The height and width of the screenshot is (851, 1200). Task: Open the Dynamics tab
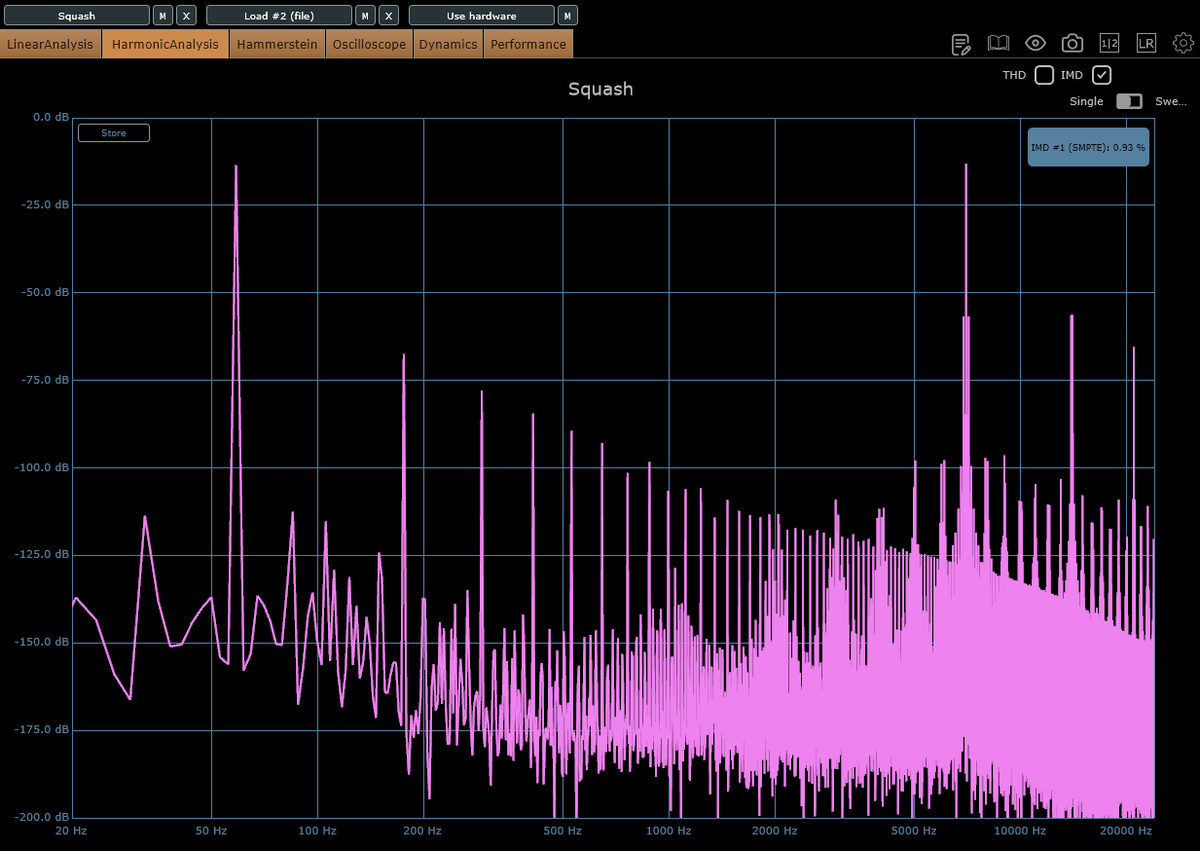tap(448, 44)
